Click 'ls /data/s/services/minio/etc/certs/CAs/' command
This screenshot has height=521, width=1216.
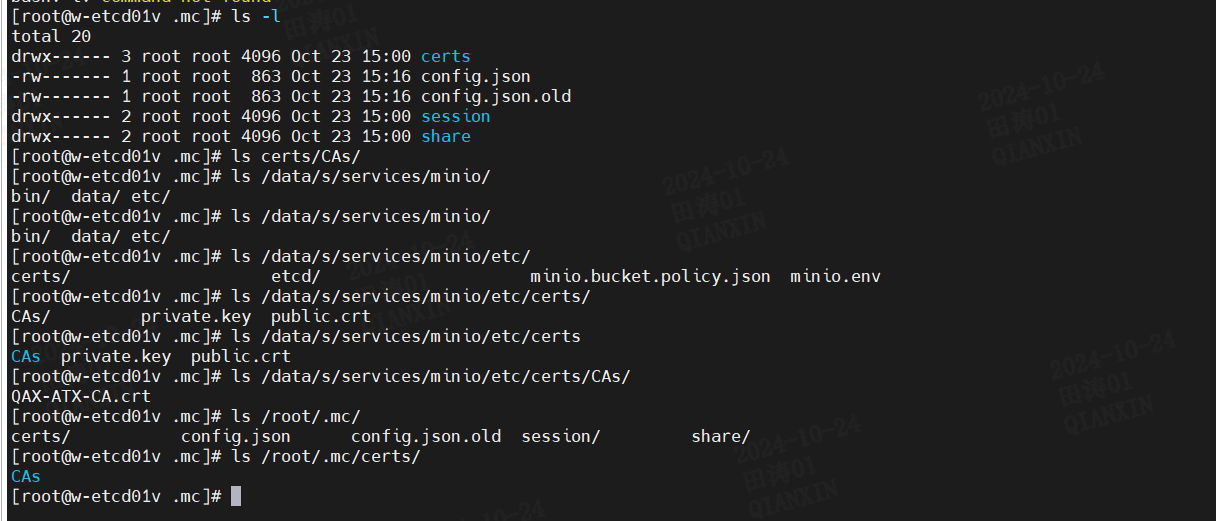click(431, 376)
